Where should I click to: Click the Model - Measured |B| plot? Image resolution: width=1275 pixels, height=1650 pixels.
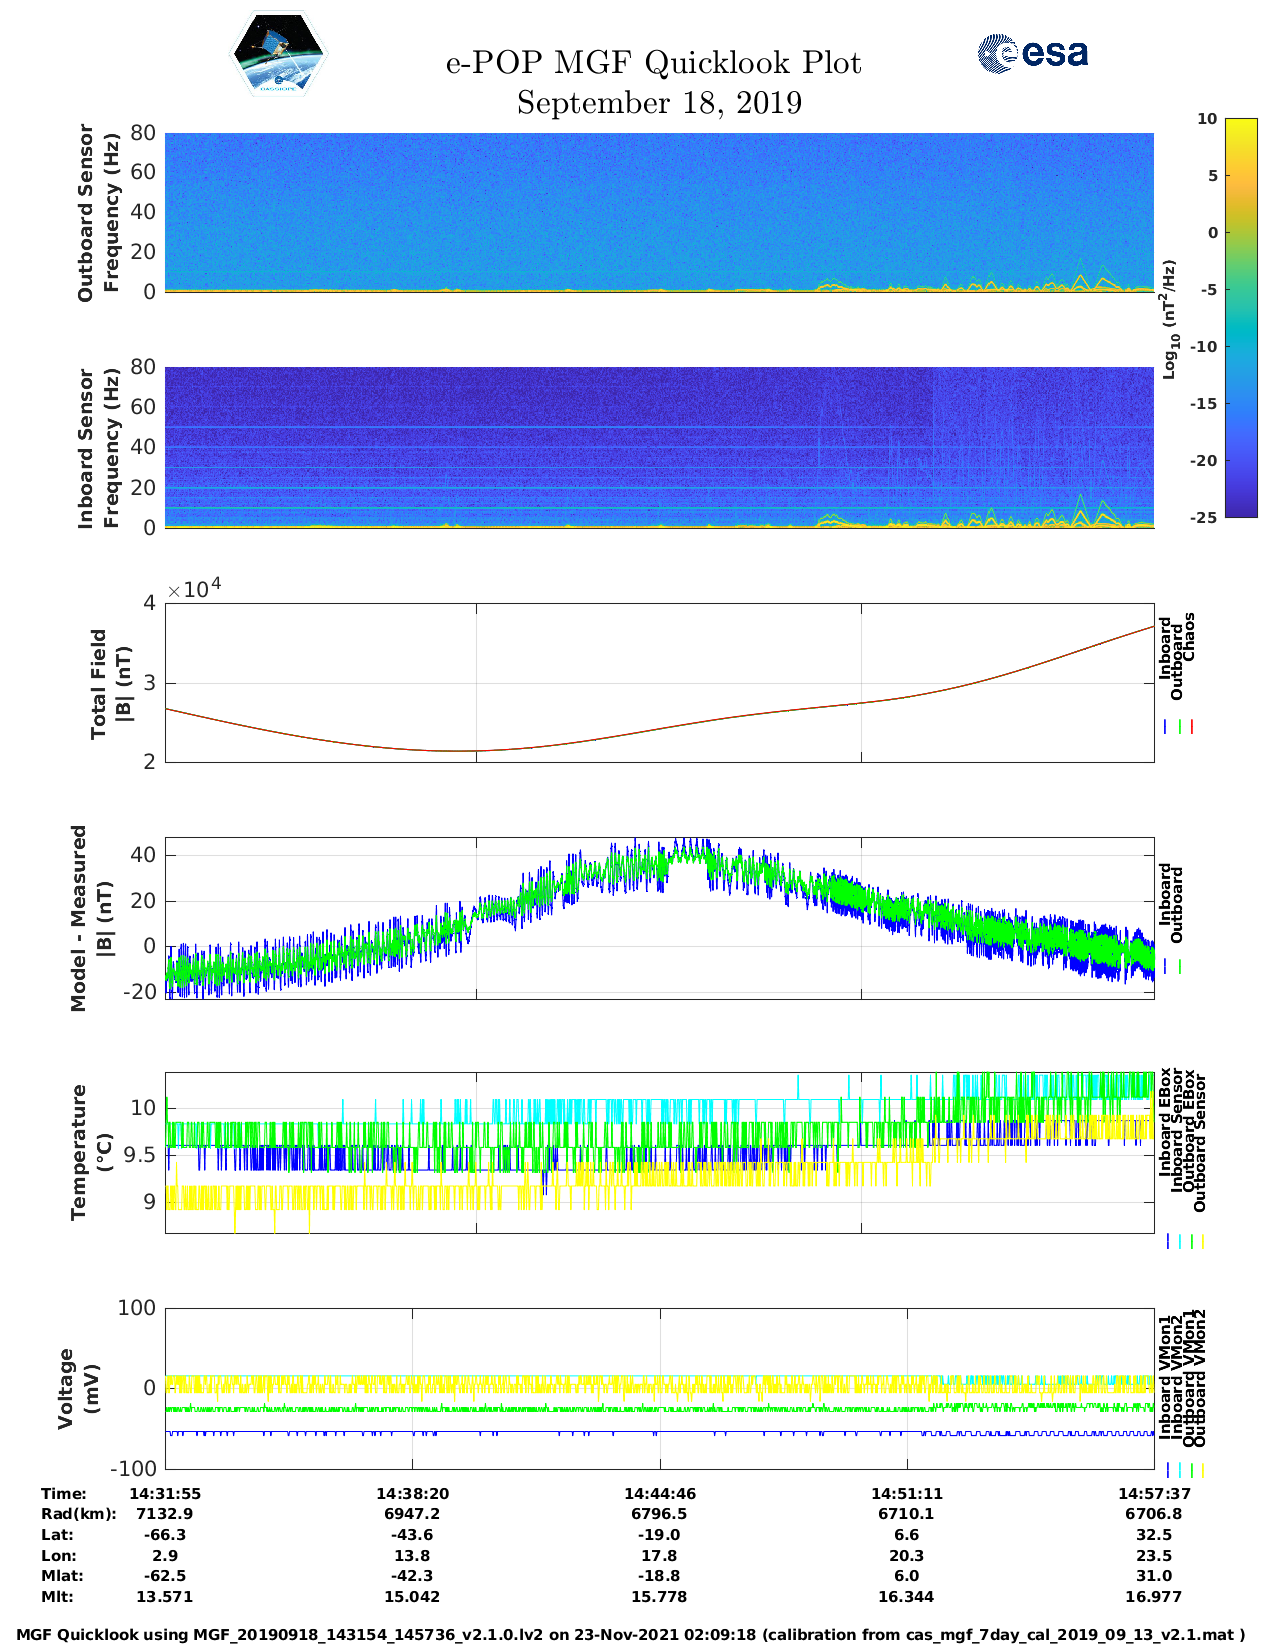659,918
